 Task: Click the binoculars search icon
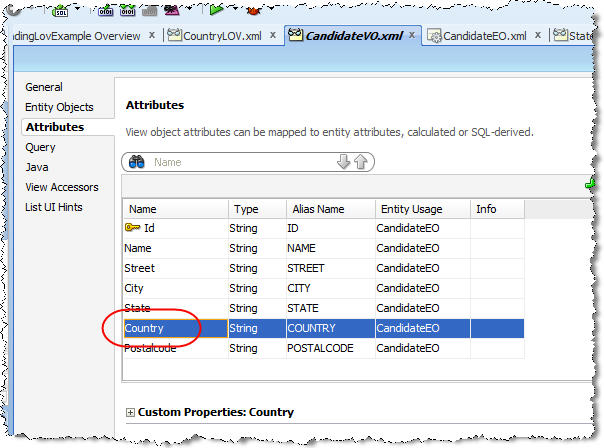coord(138,162)
